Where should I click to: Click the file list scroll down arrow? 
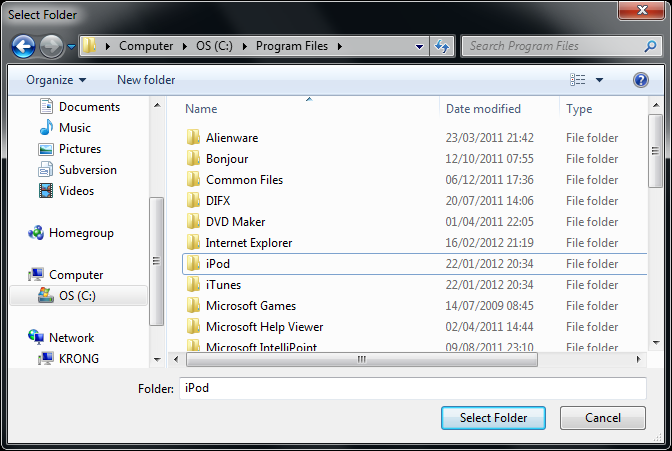pyautogui.click(x=656, y=342)
